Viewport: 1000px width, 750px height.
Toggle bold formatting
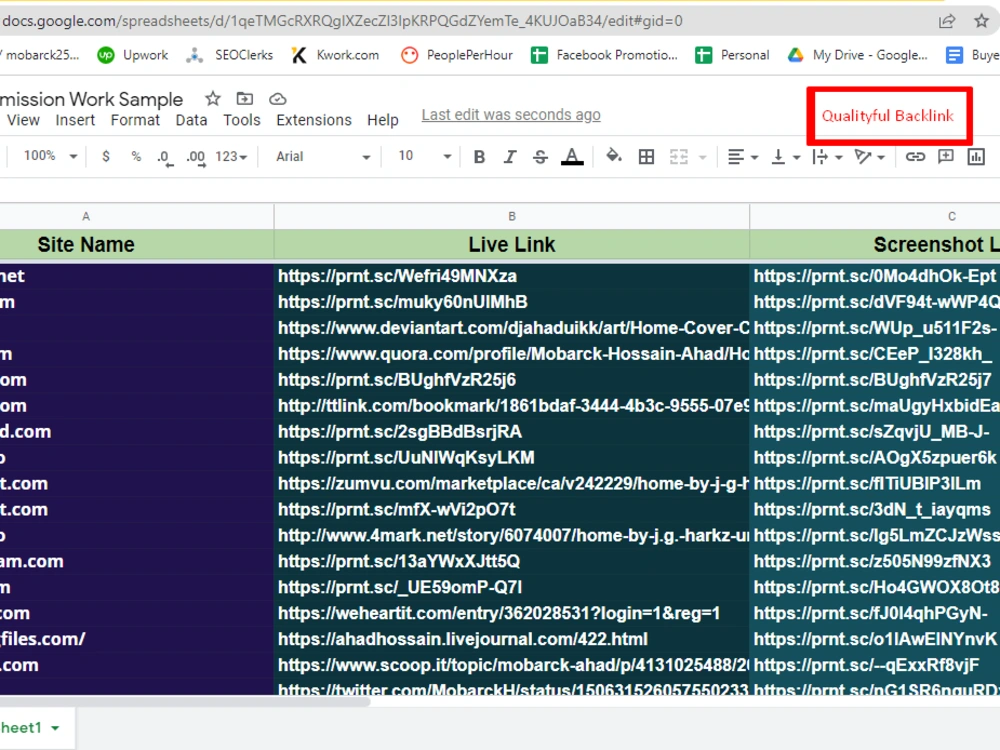(479, 157)
